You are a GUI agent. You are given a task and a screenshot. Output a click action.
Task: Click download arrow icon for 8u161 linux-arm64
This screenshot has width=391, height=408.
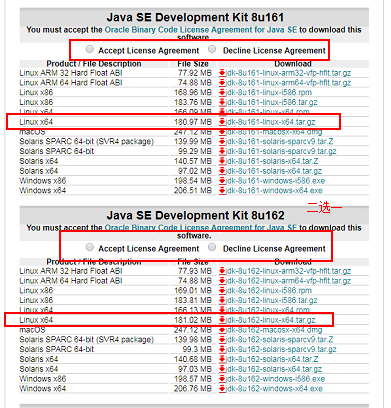point(222,83)
